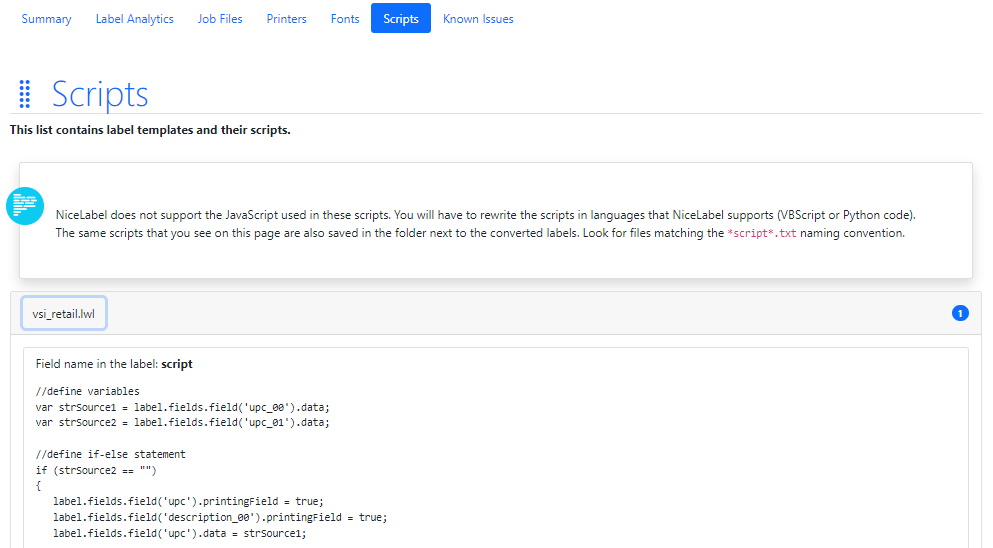Click the active Scripts tab

click(x=401, y=19)
